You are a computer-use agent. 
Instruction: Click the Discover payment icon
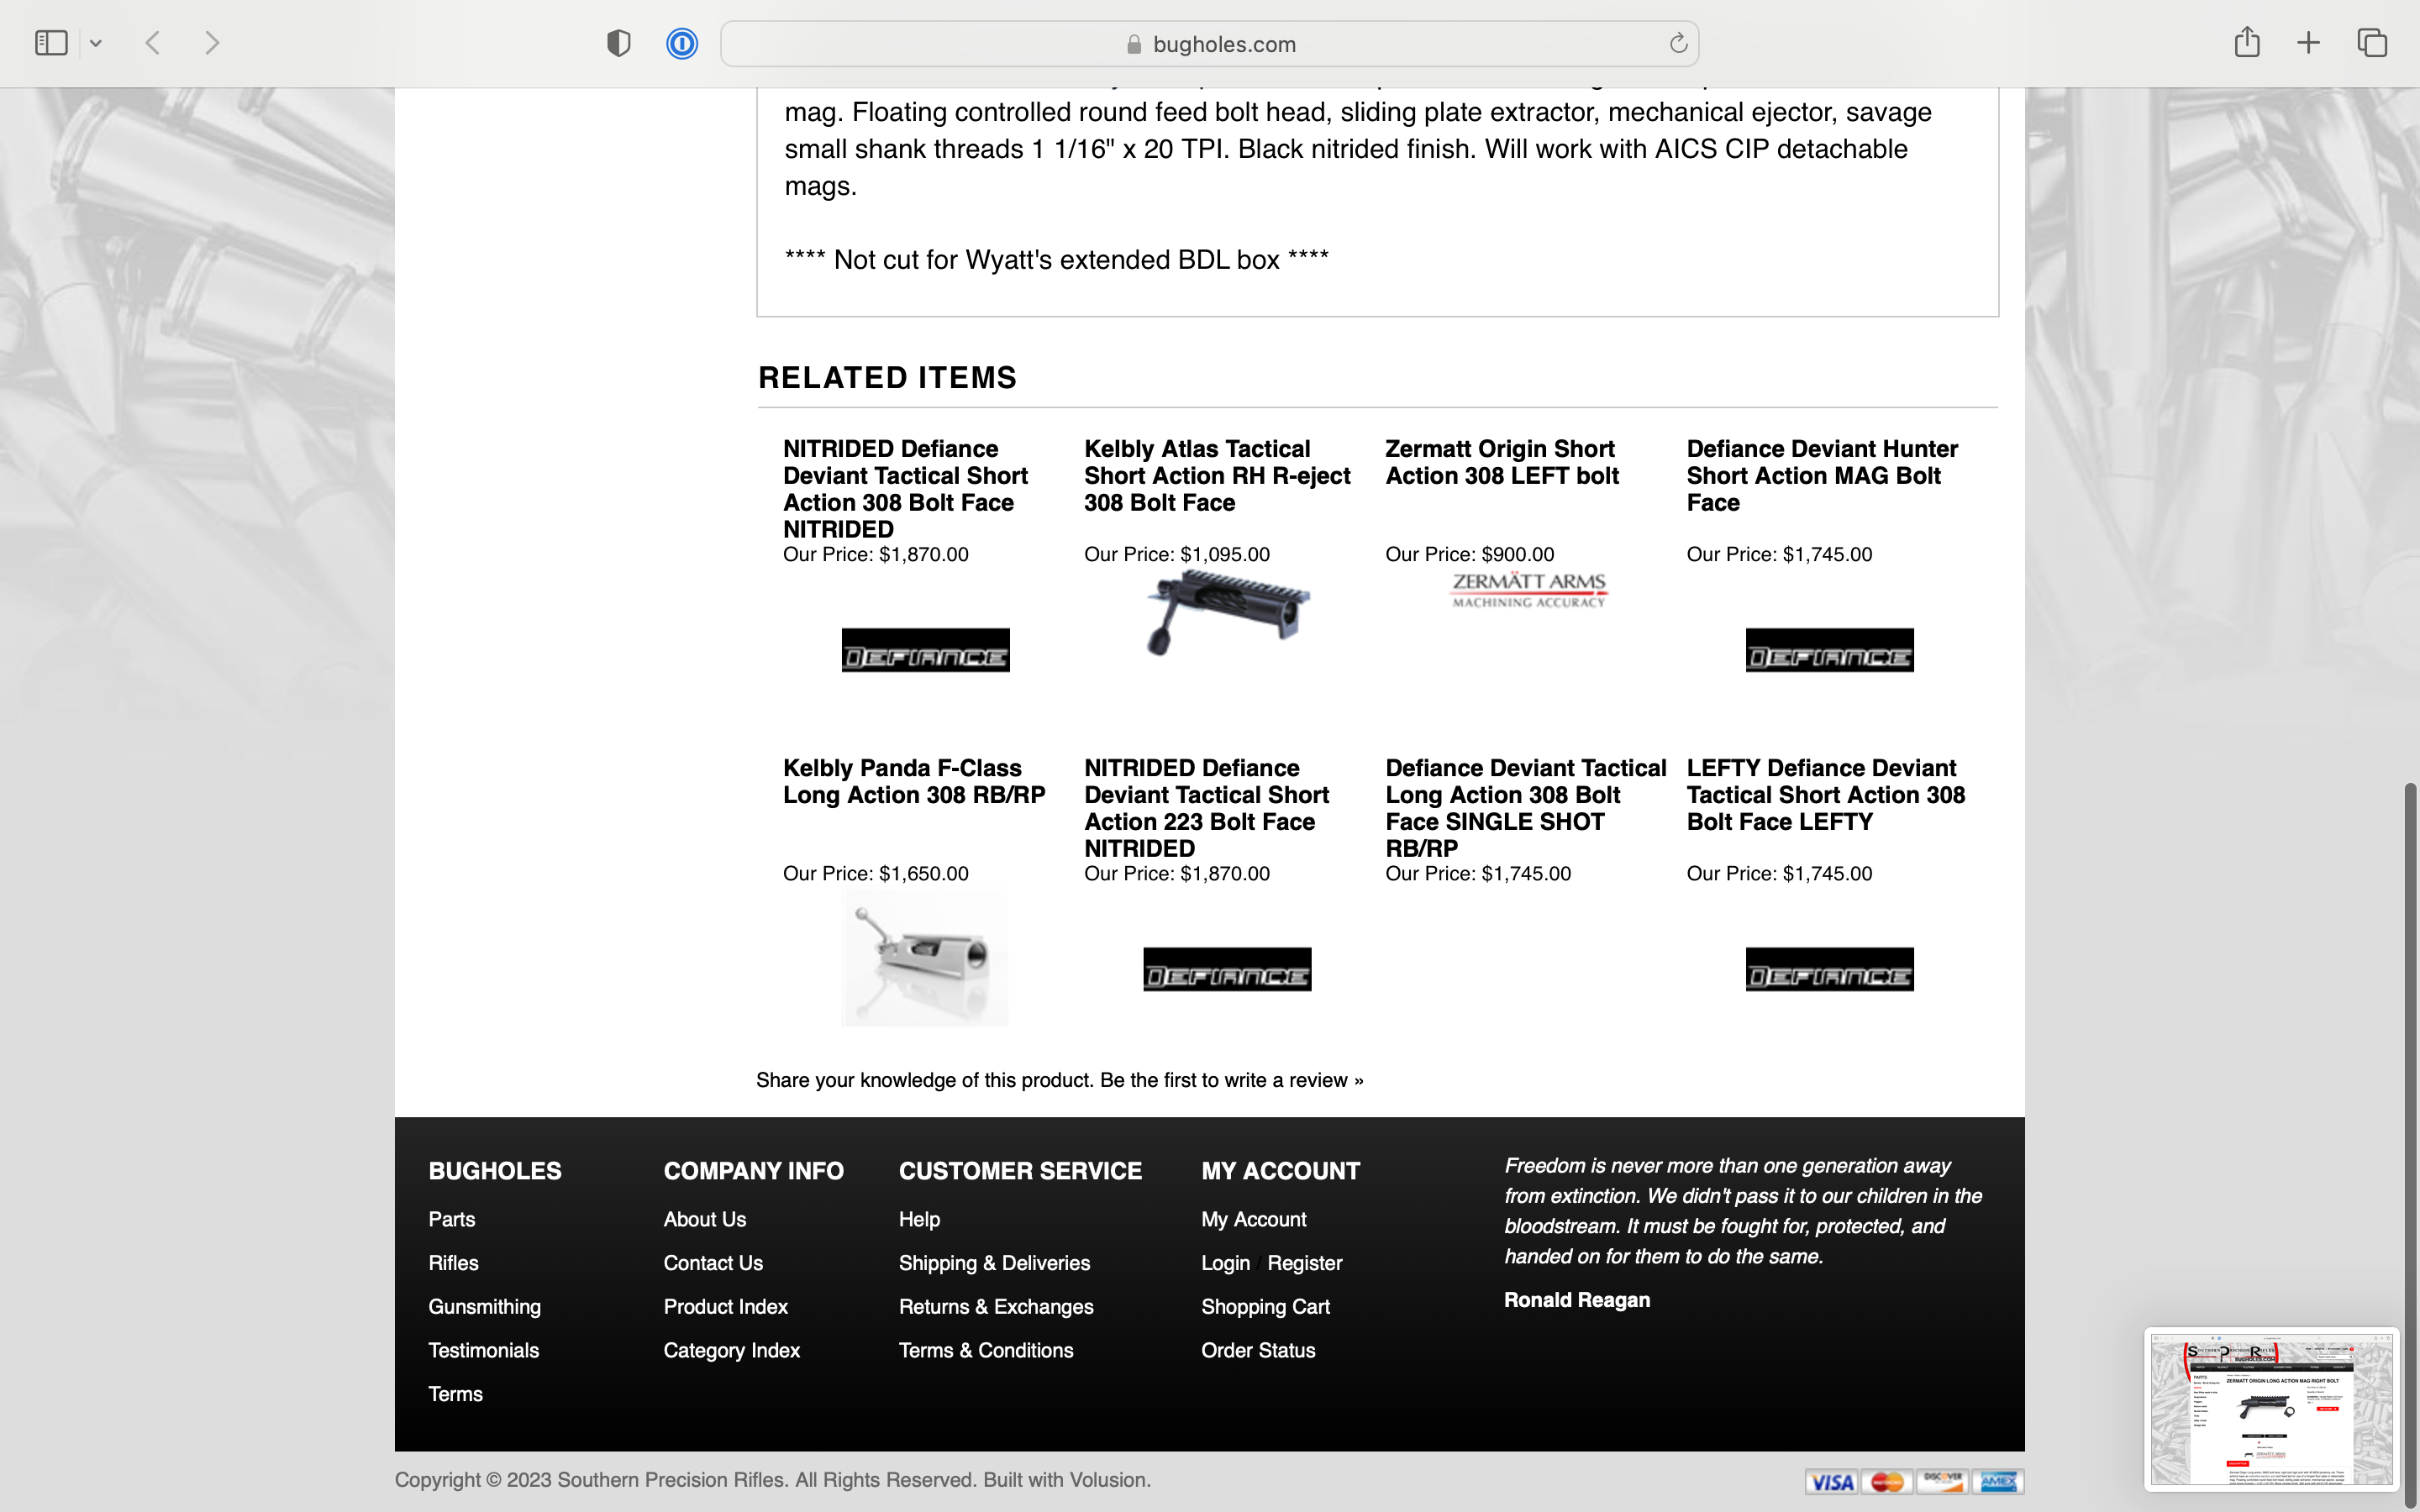click(1942, 1481)
